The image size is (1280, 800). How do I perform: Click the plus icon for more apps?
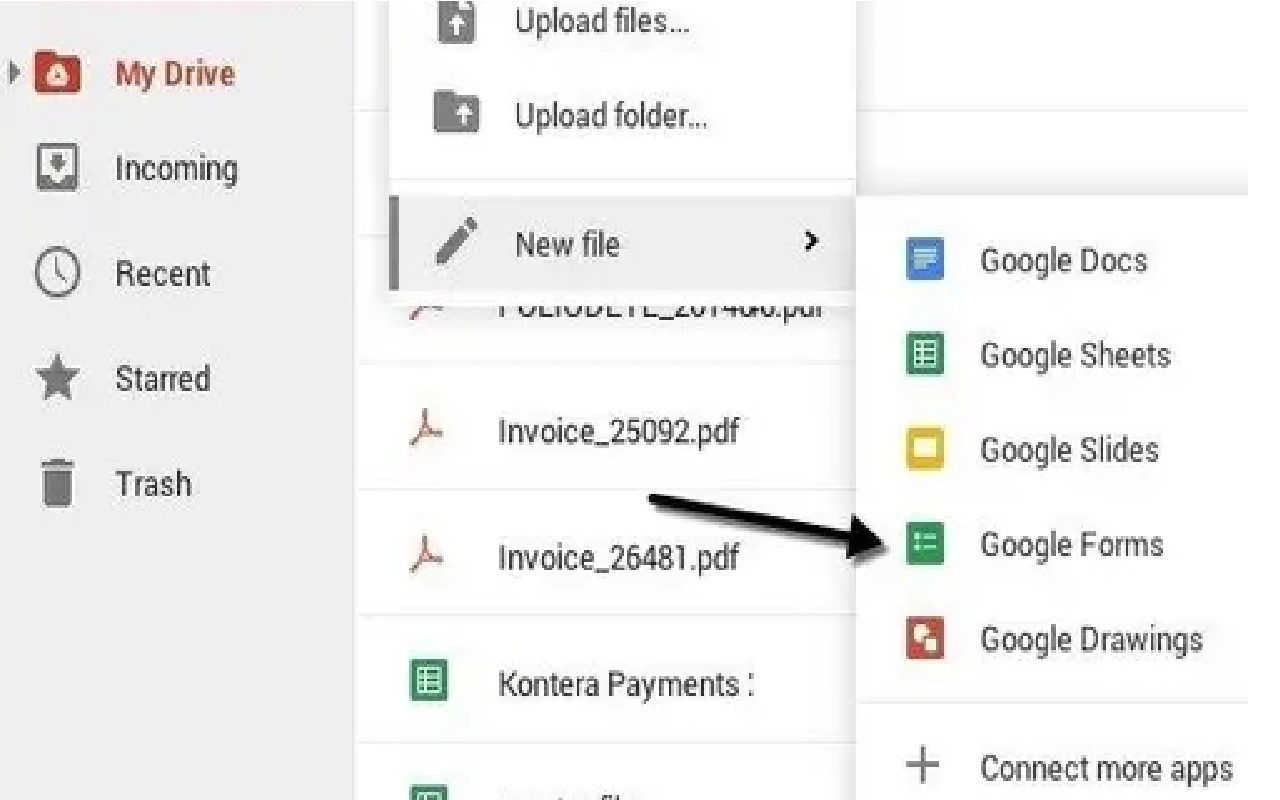coord(922,766)
